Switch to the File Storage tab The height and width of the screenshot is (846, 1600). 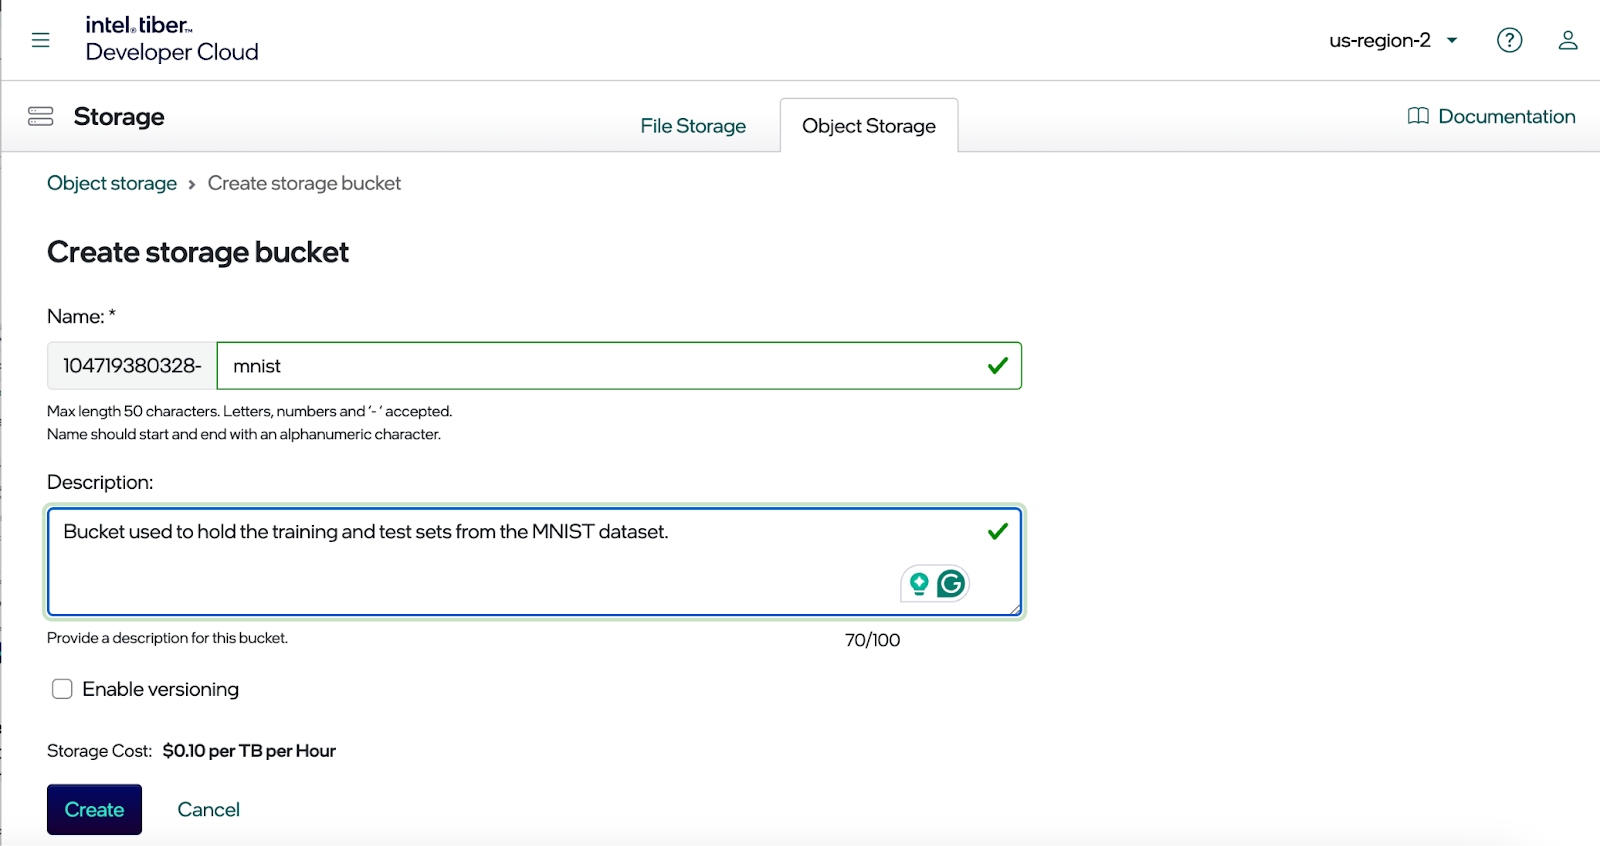click(x=693, y=126)
